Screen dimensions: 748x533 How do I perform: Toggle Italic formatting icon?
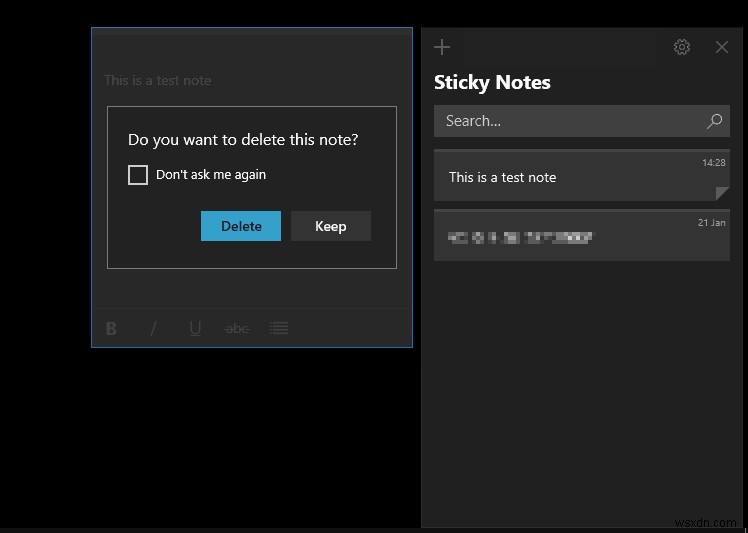[153, 328]
